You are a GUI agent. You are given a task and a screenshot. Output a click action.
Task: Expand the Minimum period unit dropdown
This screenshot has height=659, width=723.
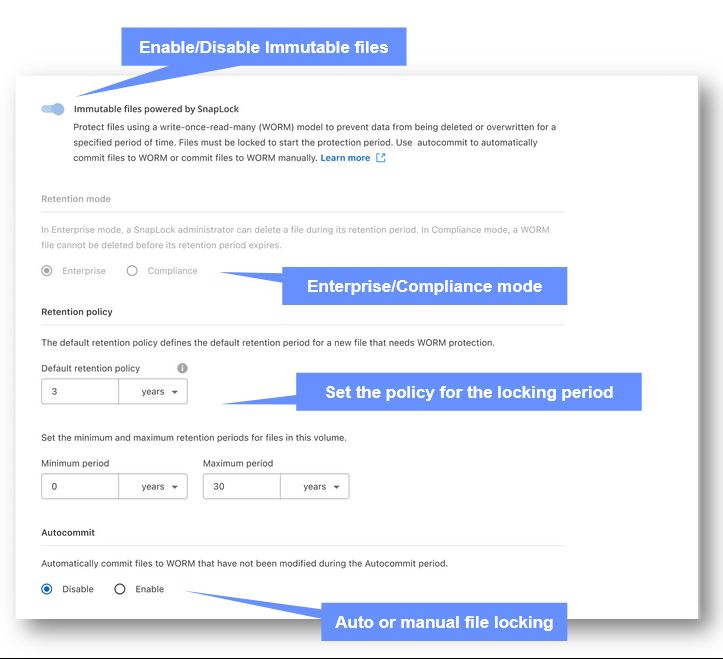coord(153,487)
